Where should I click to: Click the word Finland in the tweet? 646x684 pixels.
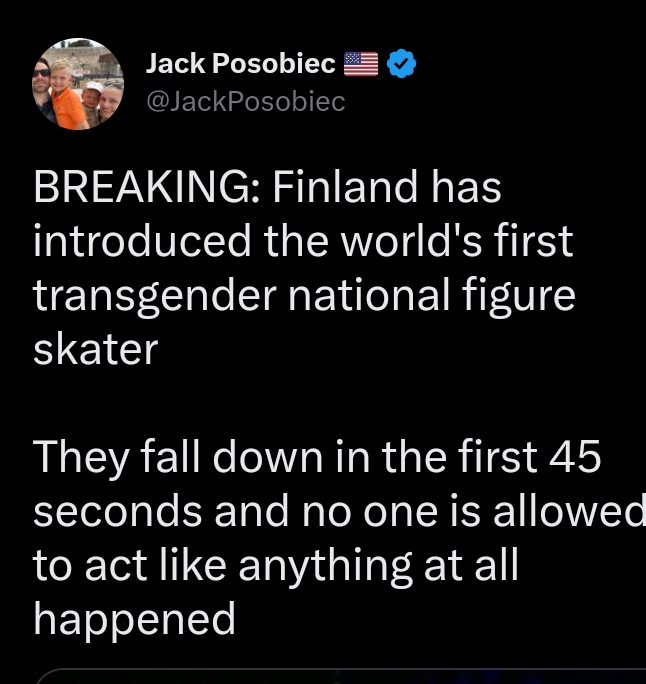(345, 187)
